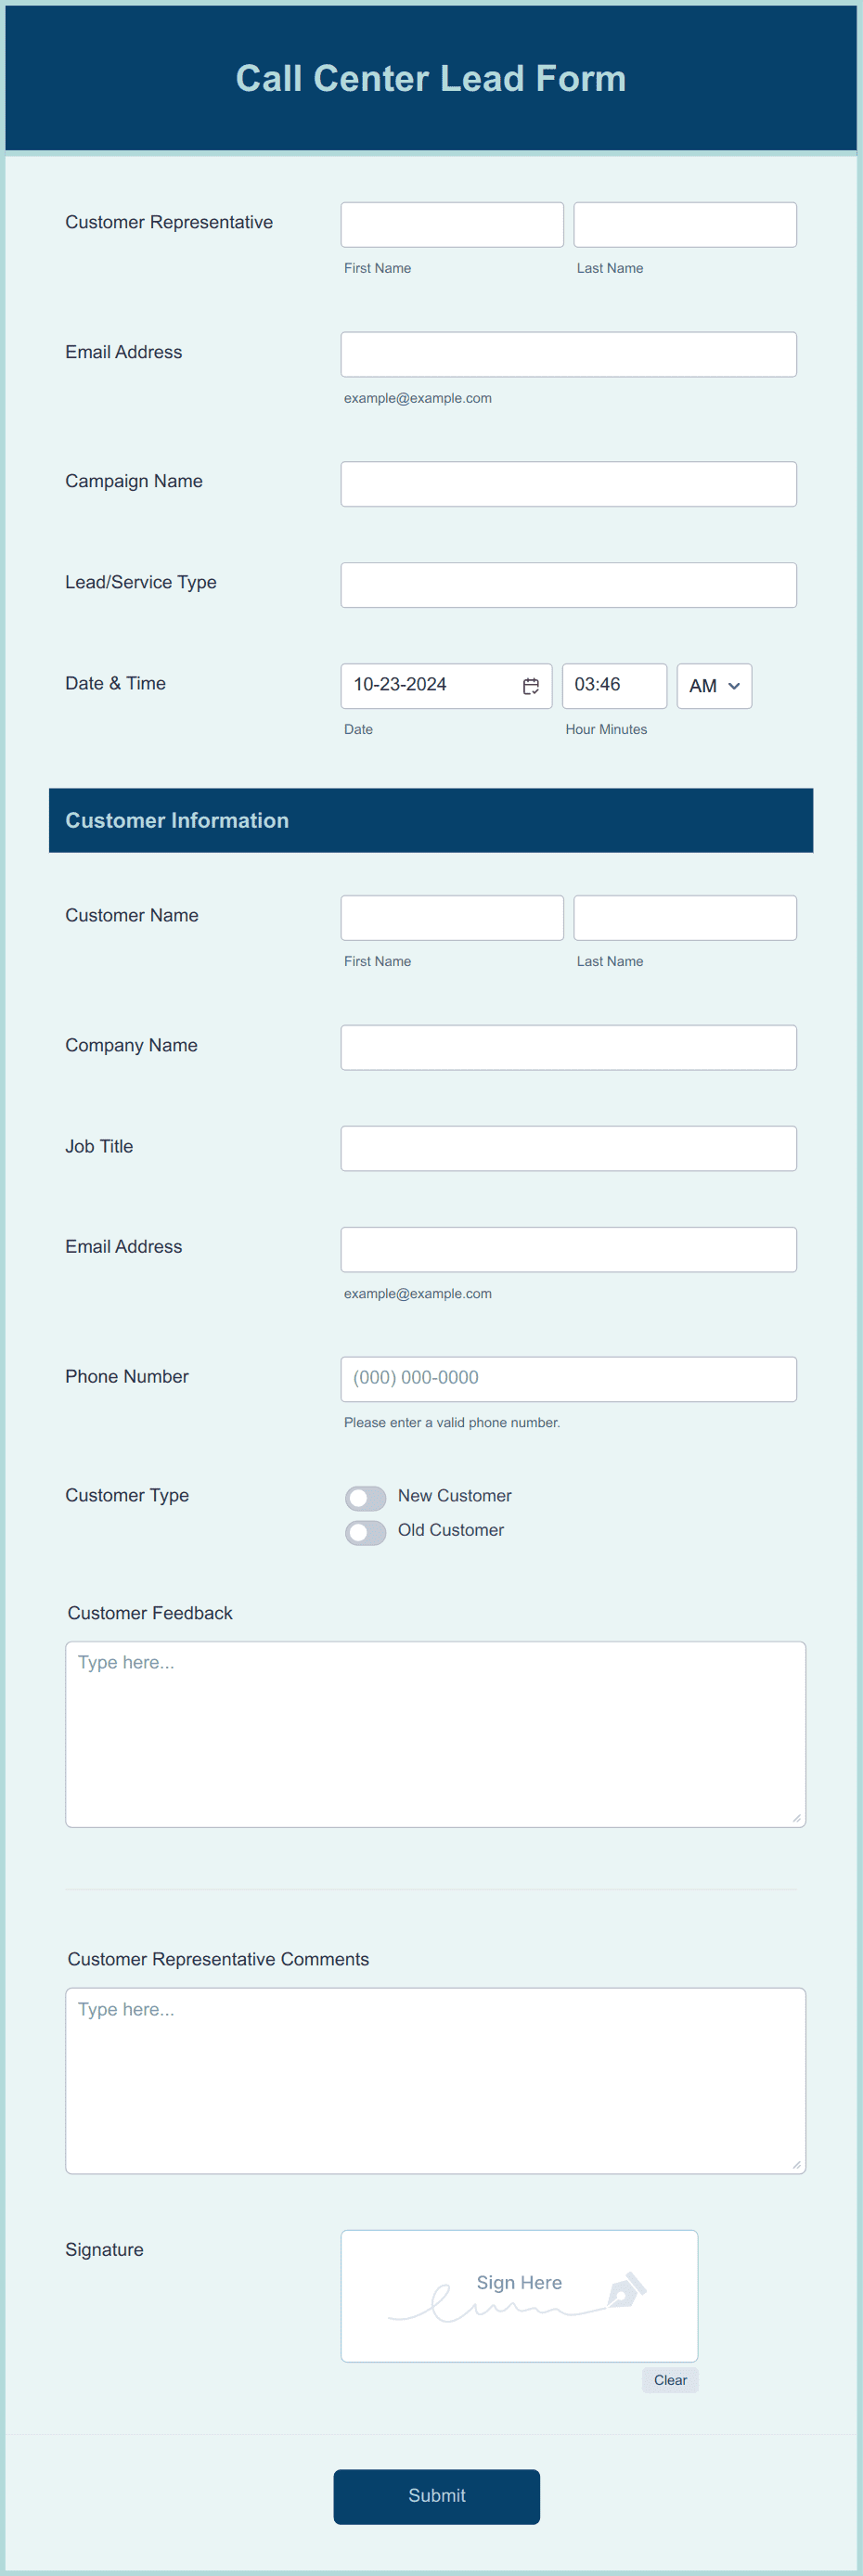The height and width of the screenshot is (2576, 863).
Task: Enable the Old Customer toggle
Action: tap(365, 1532)
